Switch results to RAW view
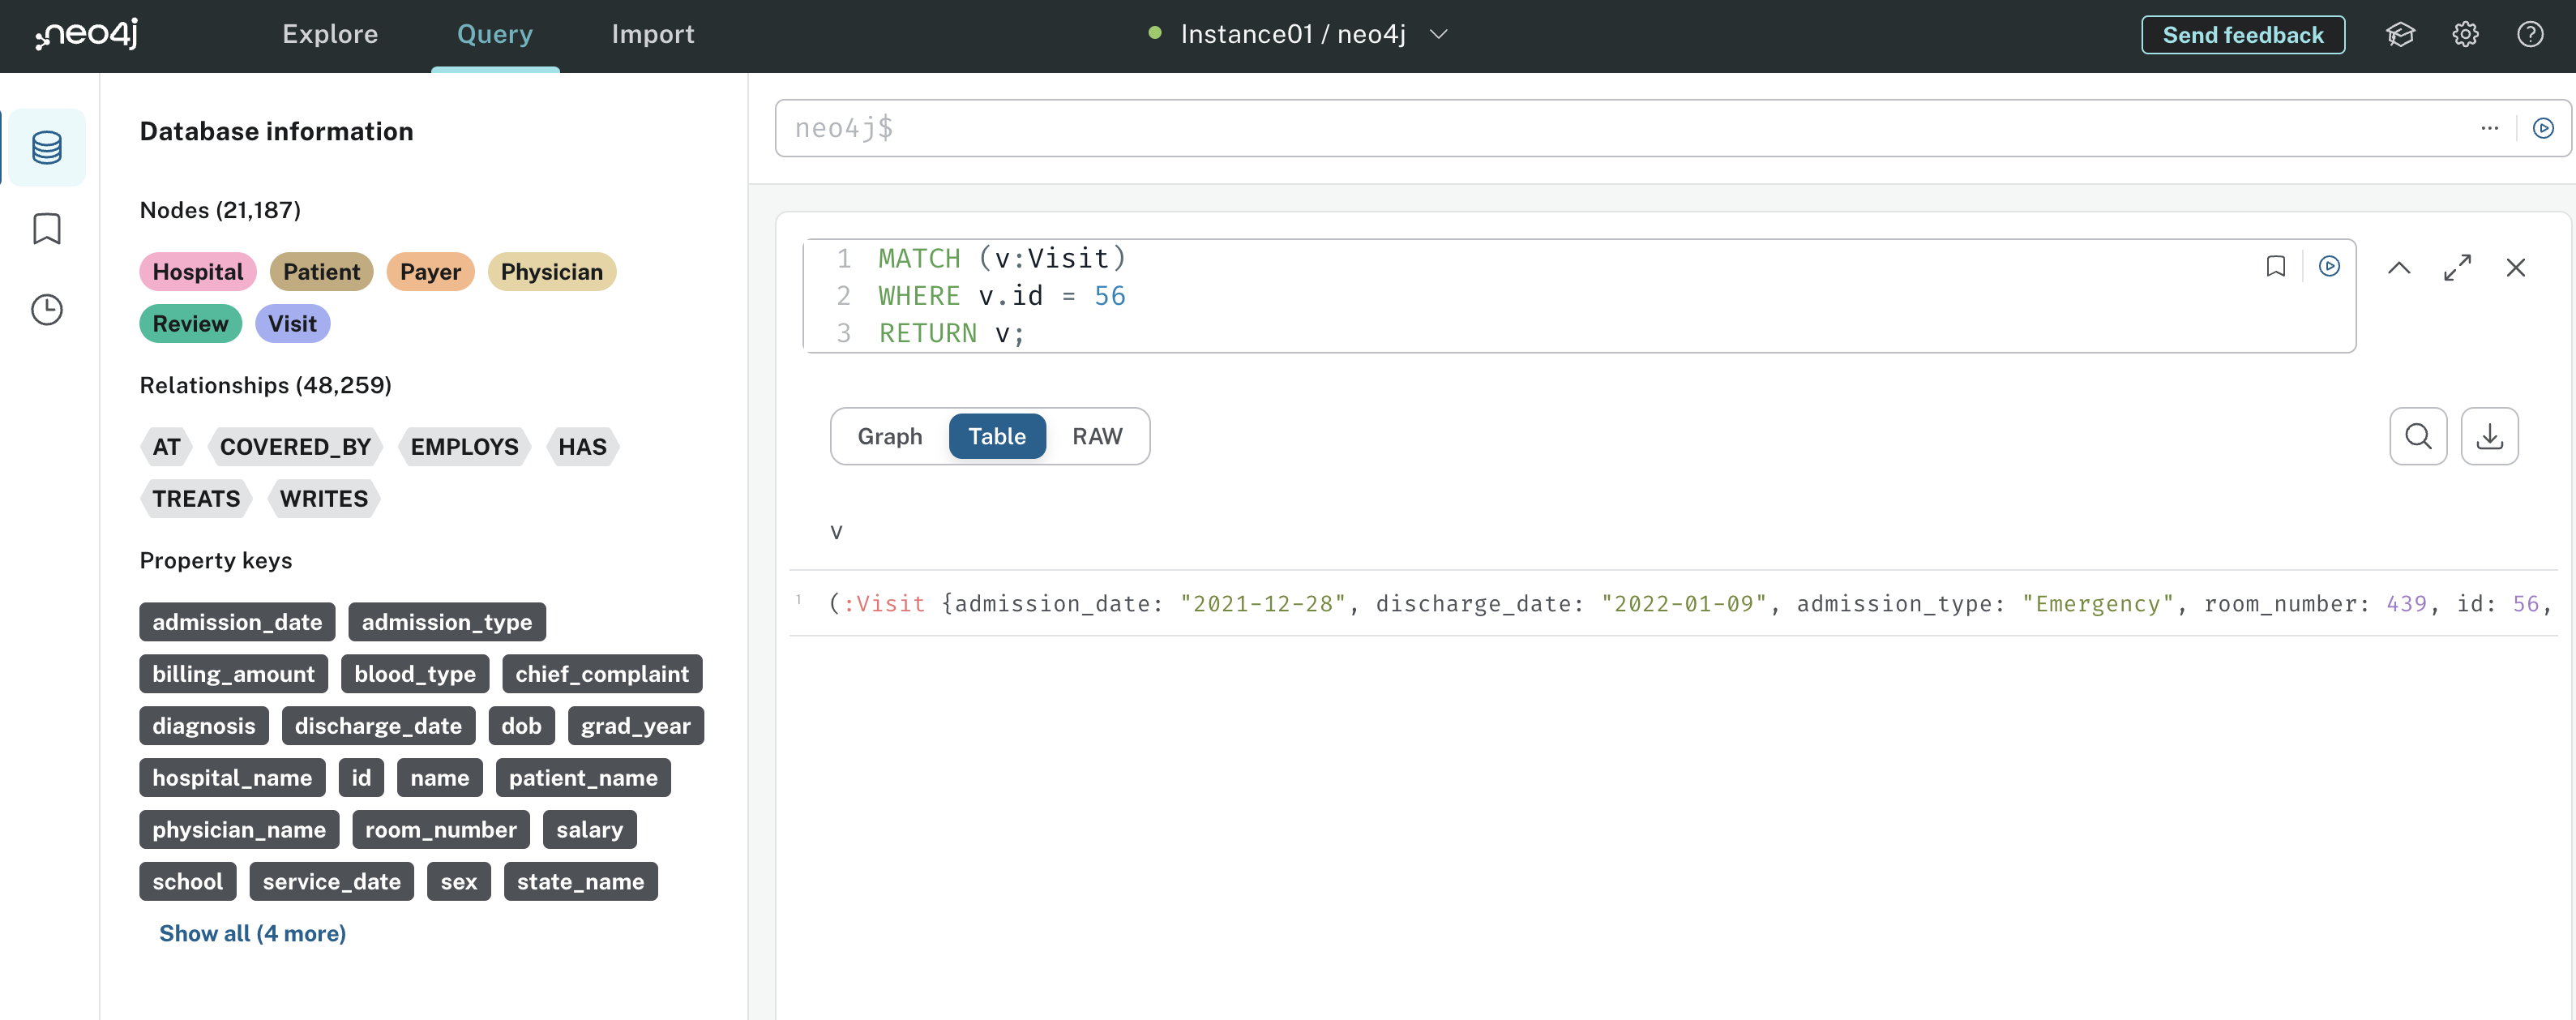Viewport: 2576px width, 1020px height. point(1098,436)
